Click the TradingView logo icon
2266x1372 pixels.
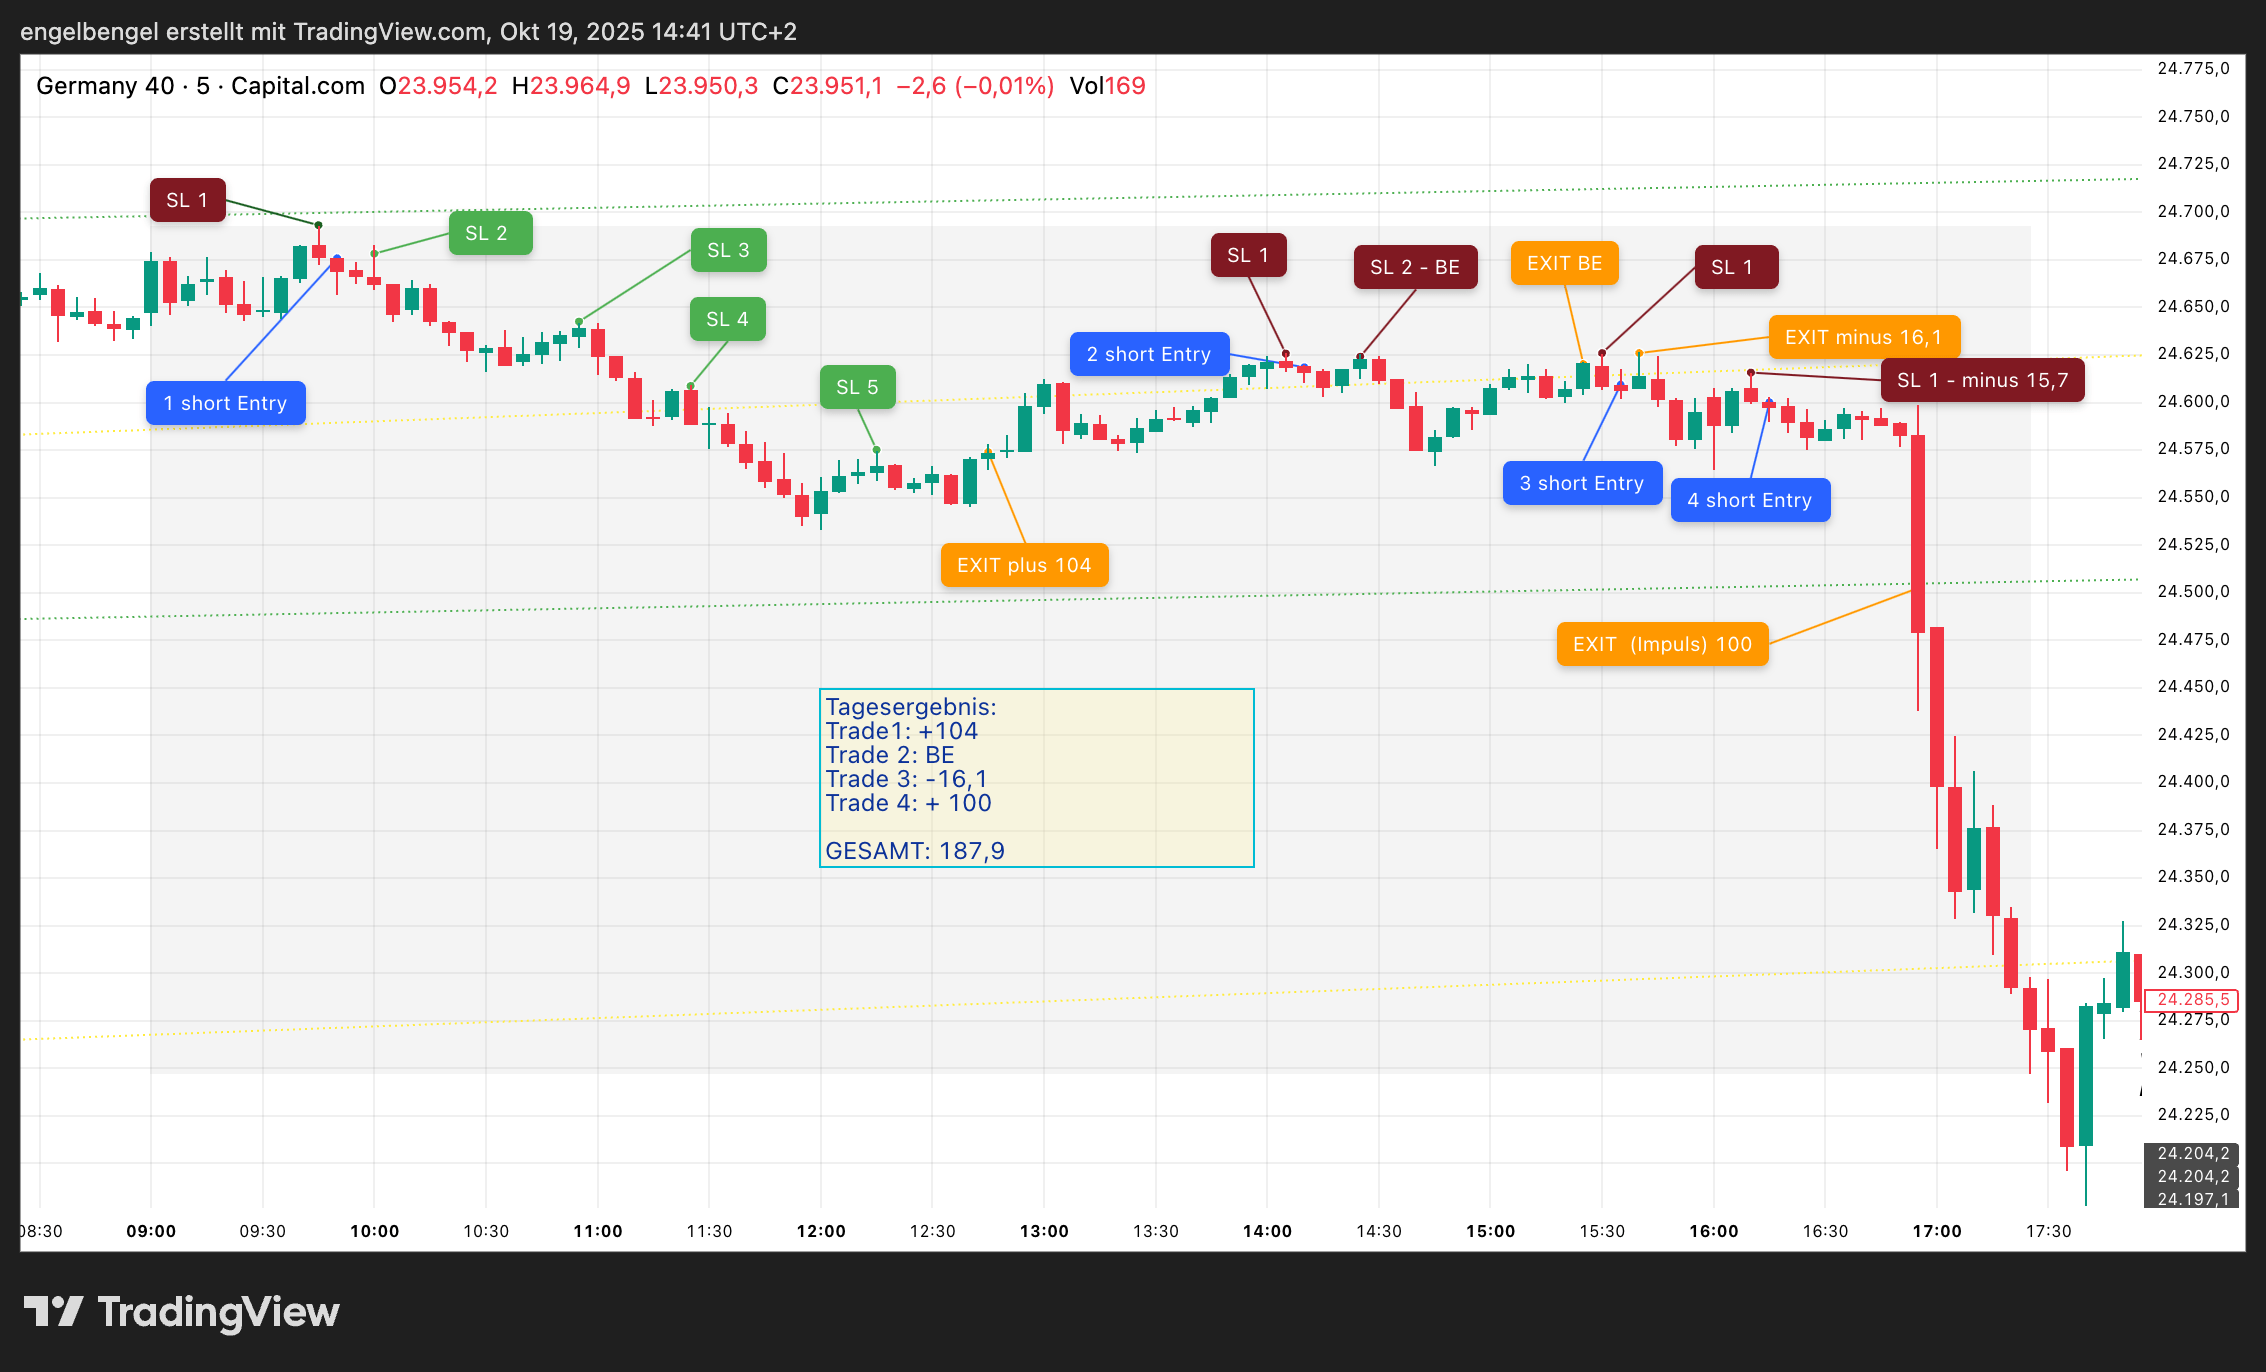(x=54, y=1311)
